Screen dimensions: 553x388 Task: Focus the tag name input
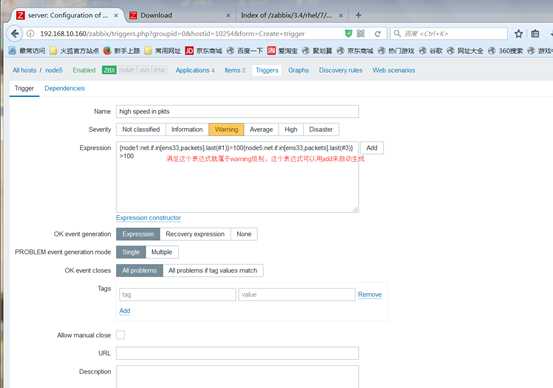(177, 295)
